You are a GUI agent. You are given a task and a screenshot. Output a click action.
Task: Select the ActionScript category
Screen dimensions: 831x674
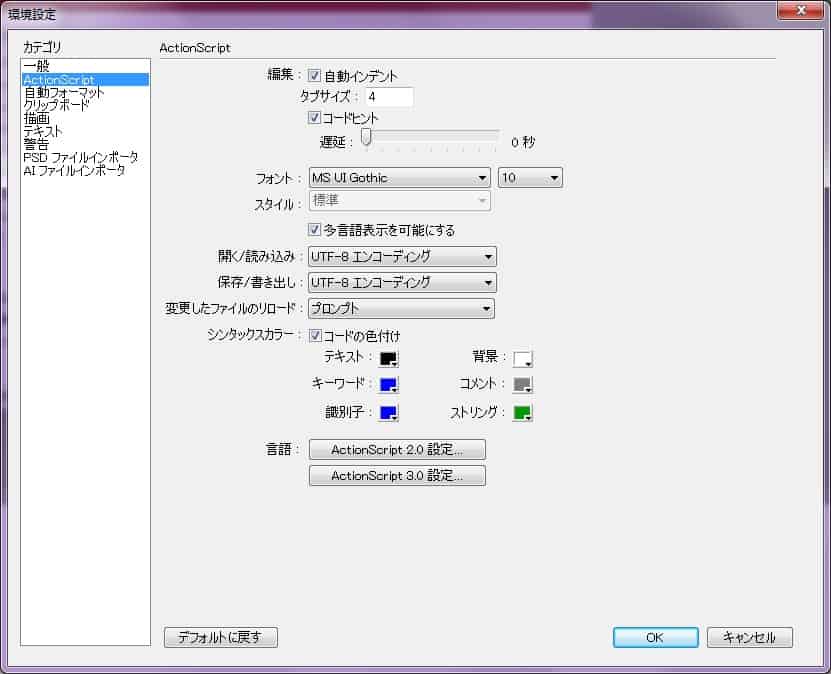pyautogui.click(x=85, y=79)
